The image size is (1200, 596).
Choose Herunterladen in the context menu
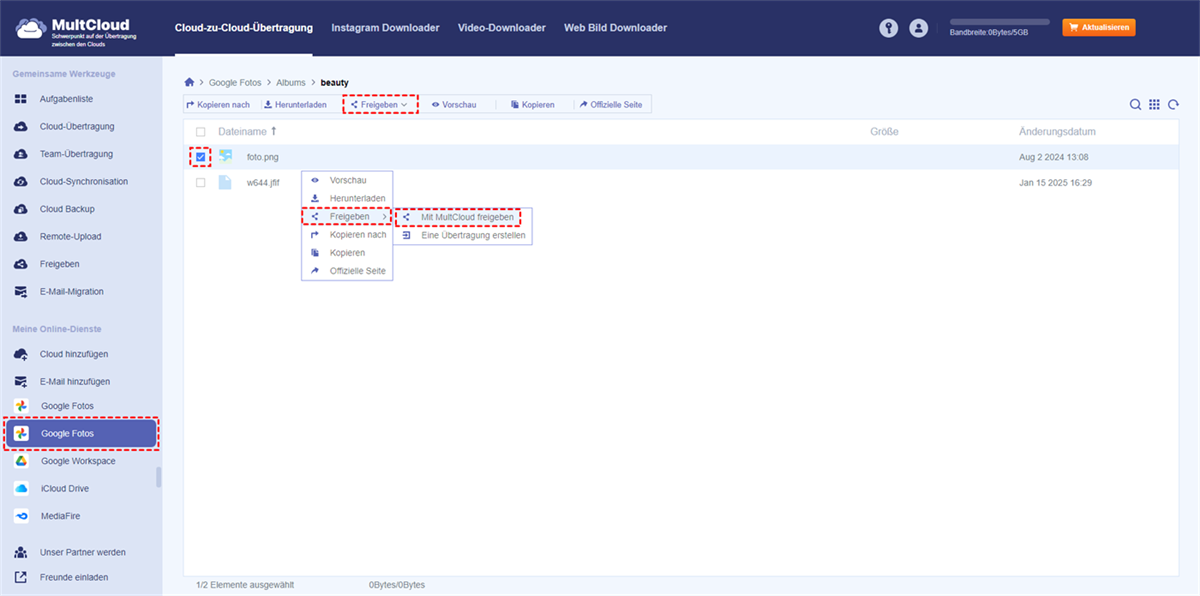click(x=347, y=198)
